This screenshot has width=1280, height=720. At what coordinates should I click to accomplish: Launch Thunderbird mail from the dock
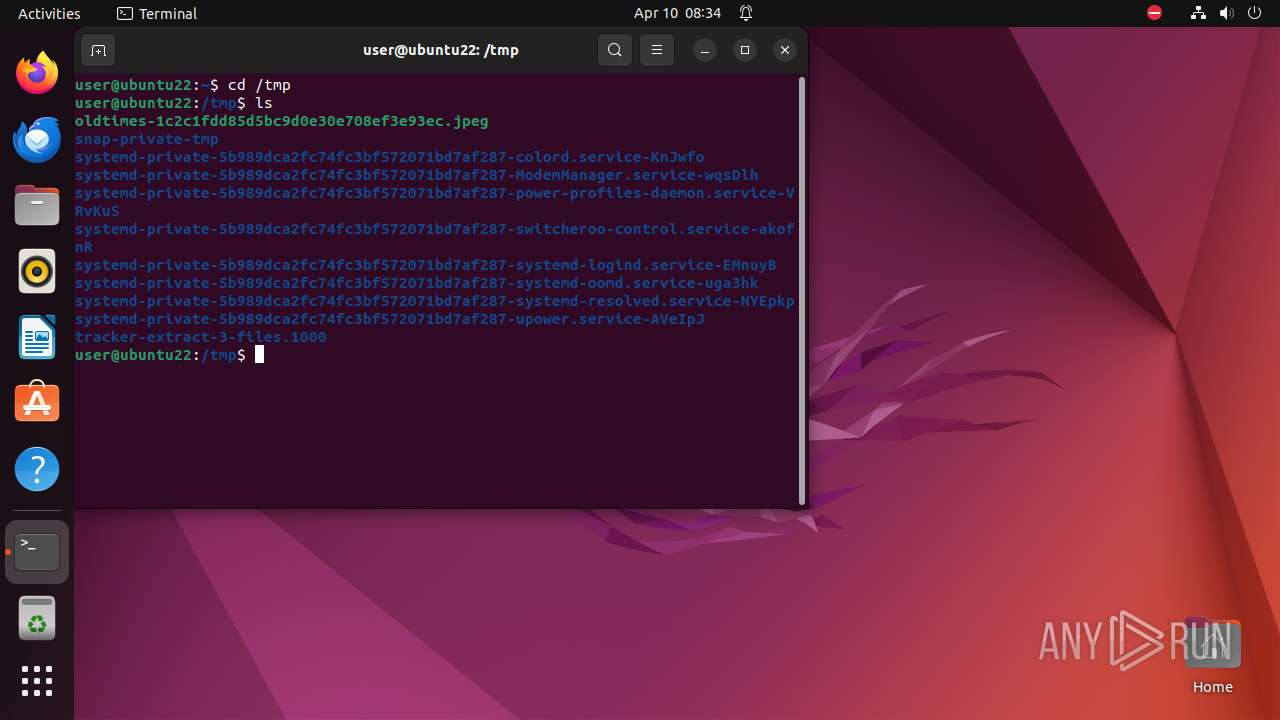click(x=37, y=139)
